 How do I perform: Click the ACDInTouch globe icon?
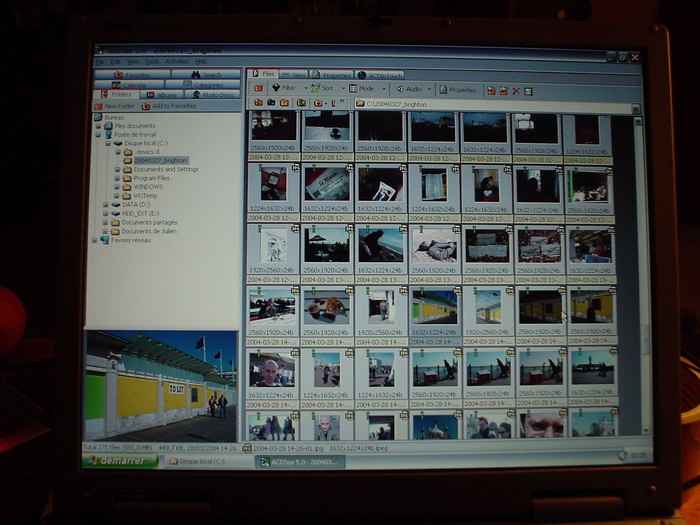(x=362, y=75)
